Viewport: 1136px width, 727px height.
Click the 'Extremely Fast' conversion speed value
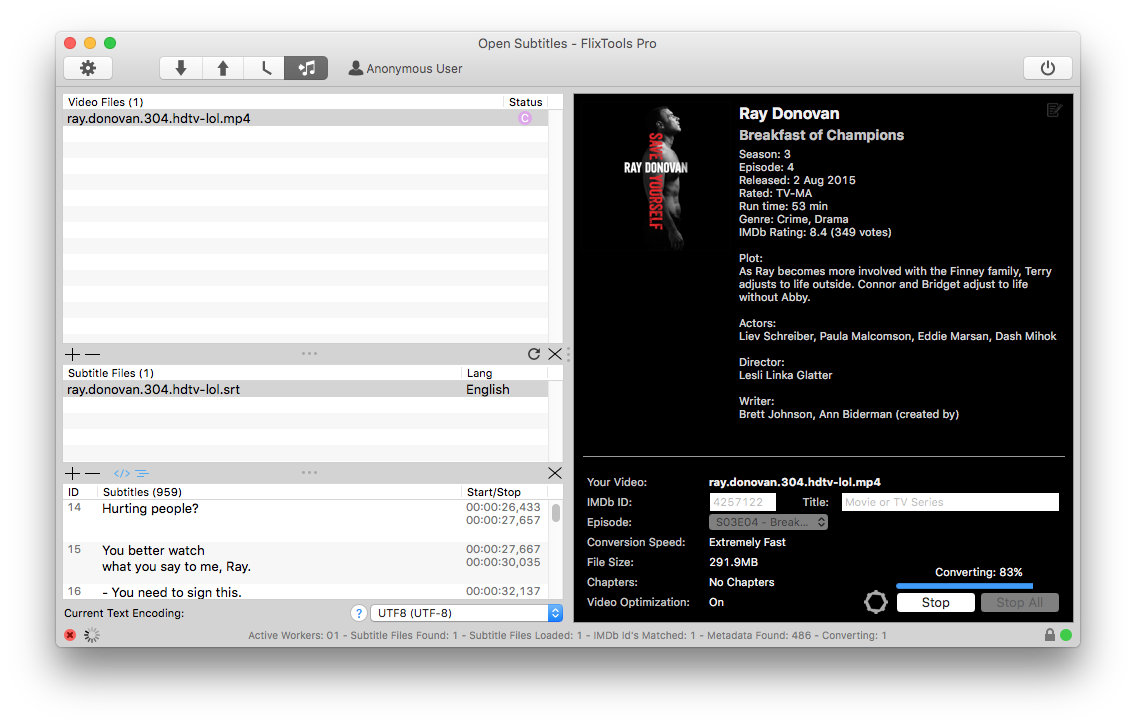747,542
